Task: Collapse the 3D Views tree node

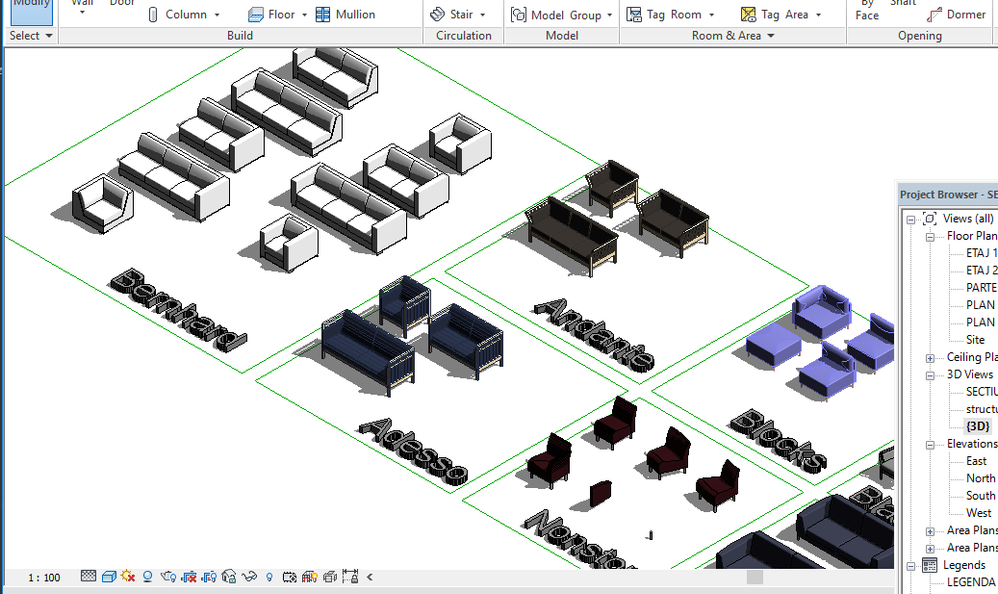Action: tap(930, 376)
